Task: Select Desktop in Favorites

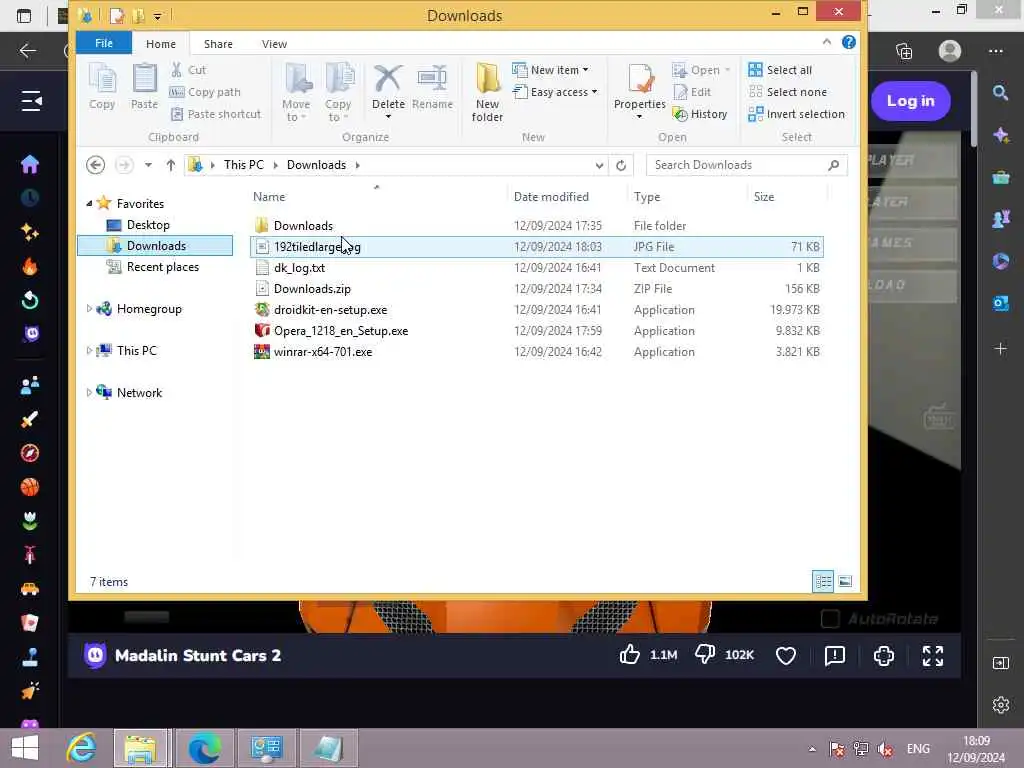Action: coord(148,225)
